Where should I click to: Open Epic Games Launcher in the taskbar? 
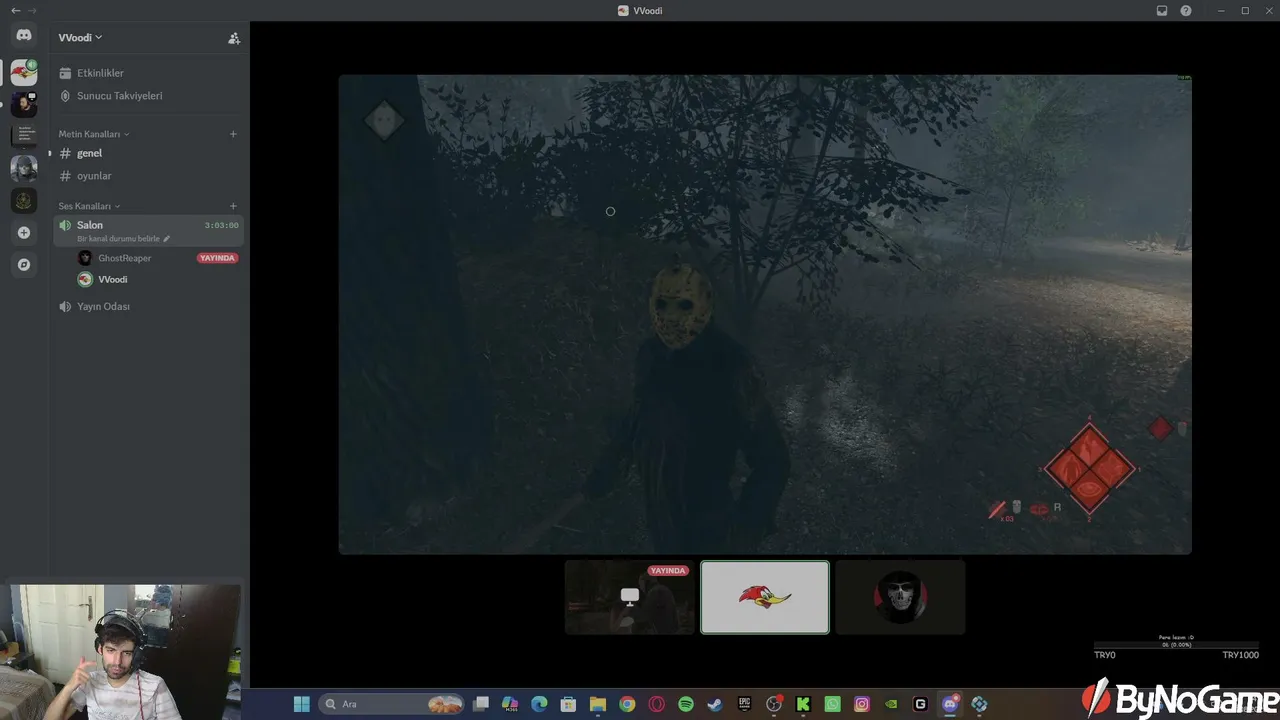[x=744, y=704]
